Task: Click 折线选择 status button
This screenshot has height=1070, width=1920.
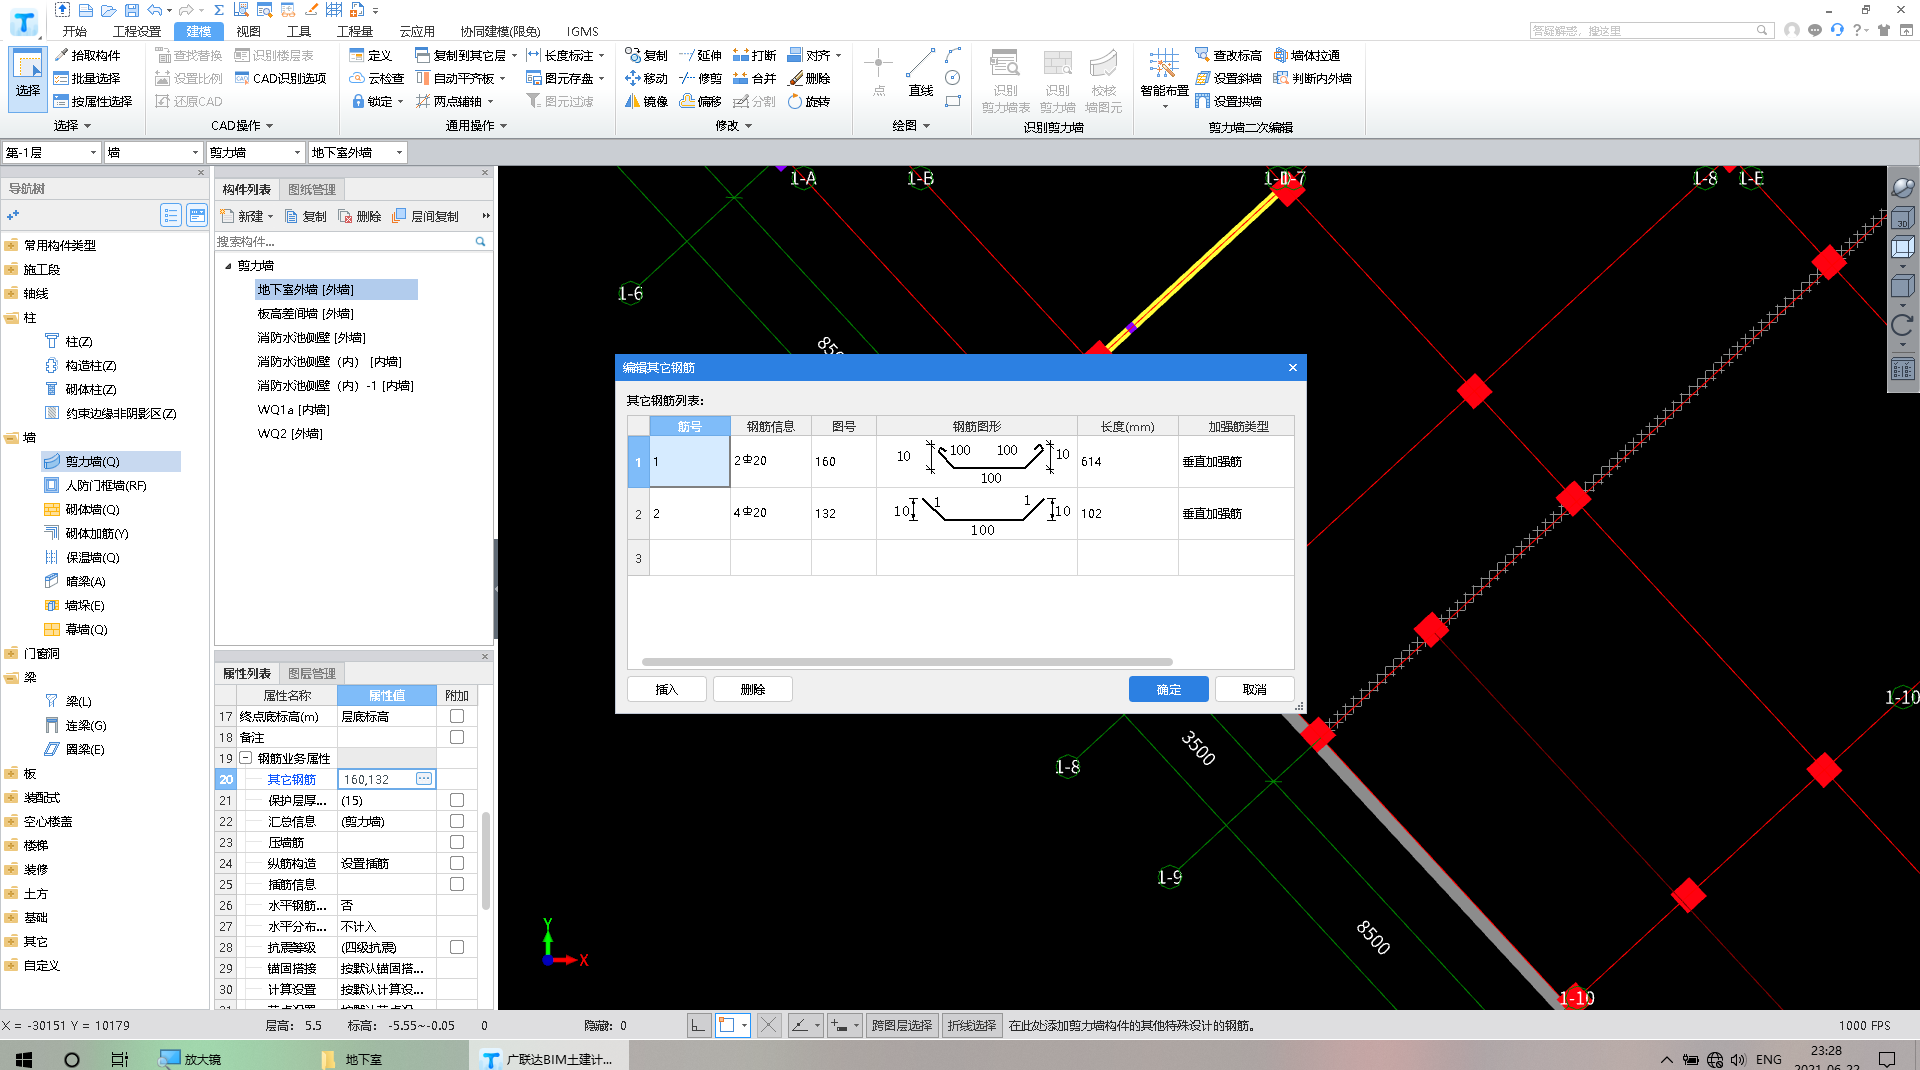Action: (972, 1025)
